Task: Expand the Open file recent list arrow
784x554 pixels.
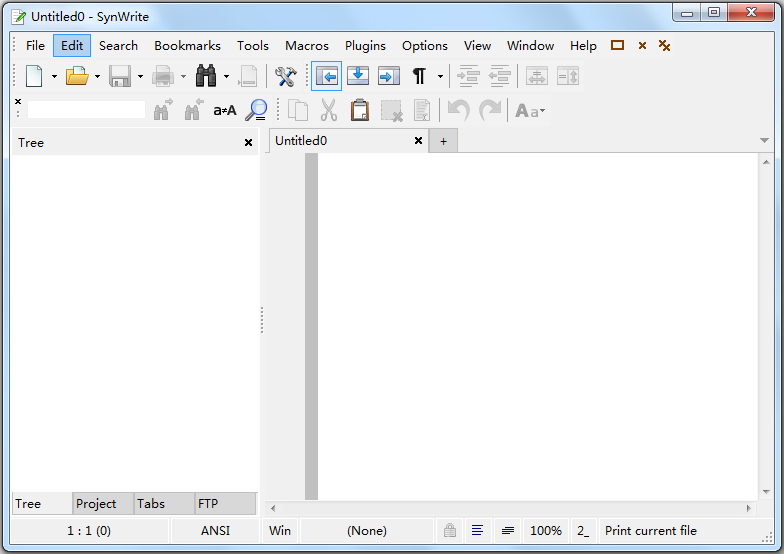Action: coord(98,76)
